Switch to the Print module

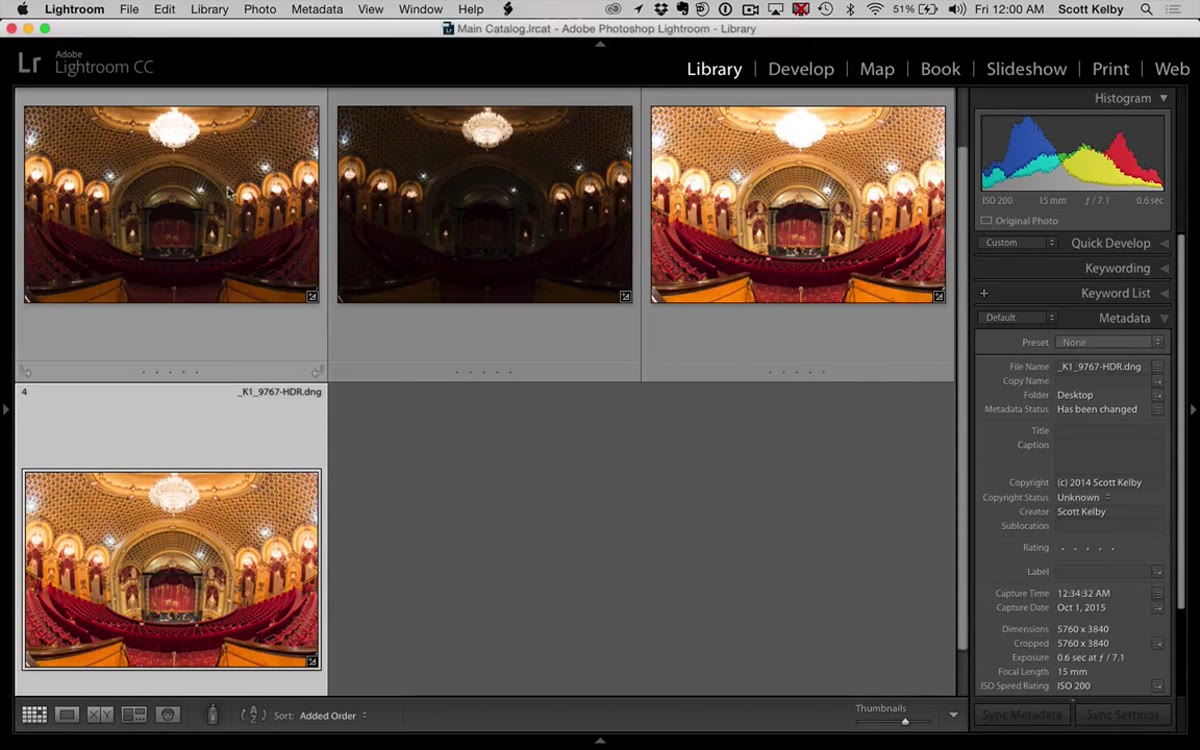point(1110,69)
